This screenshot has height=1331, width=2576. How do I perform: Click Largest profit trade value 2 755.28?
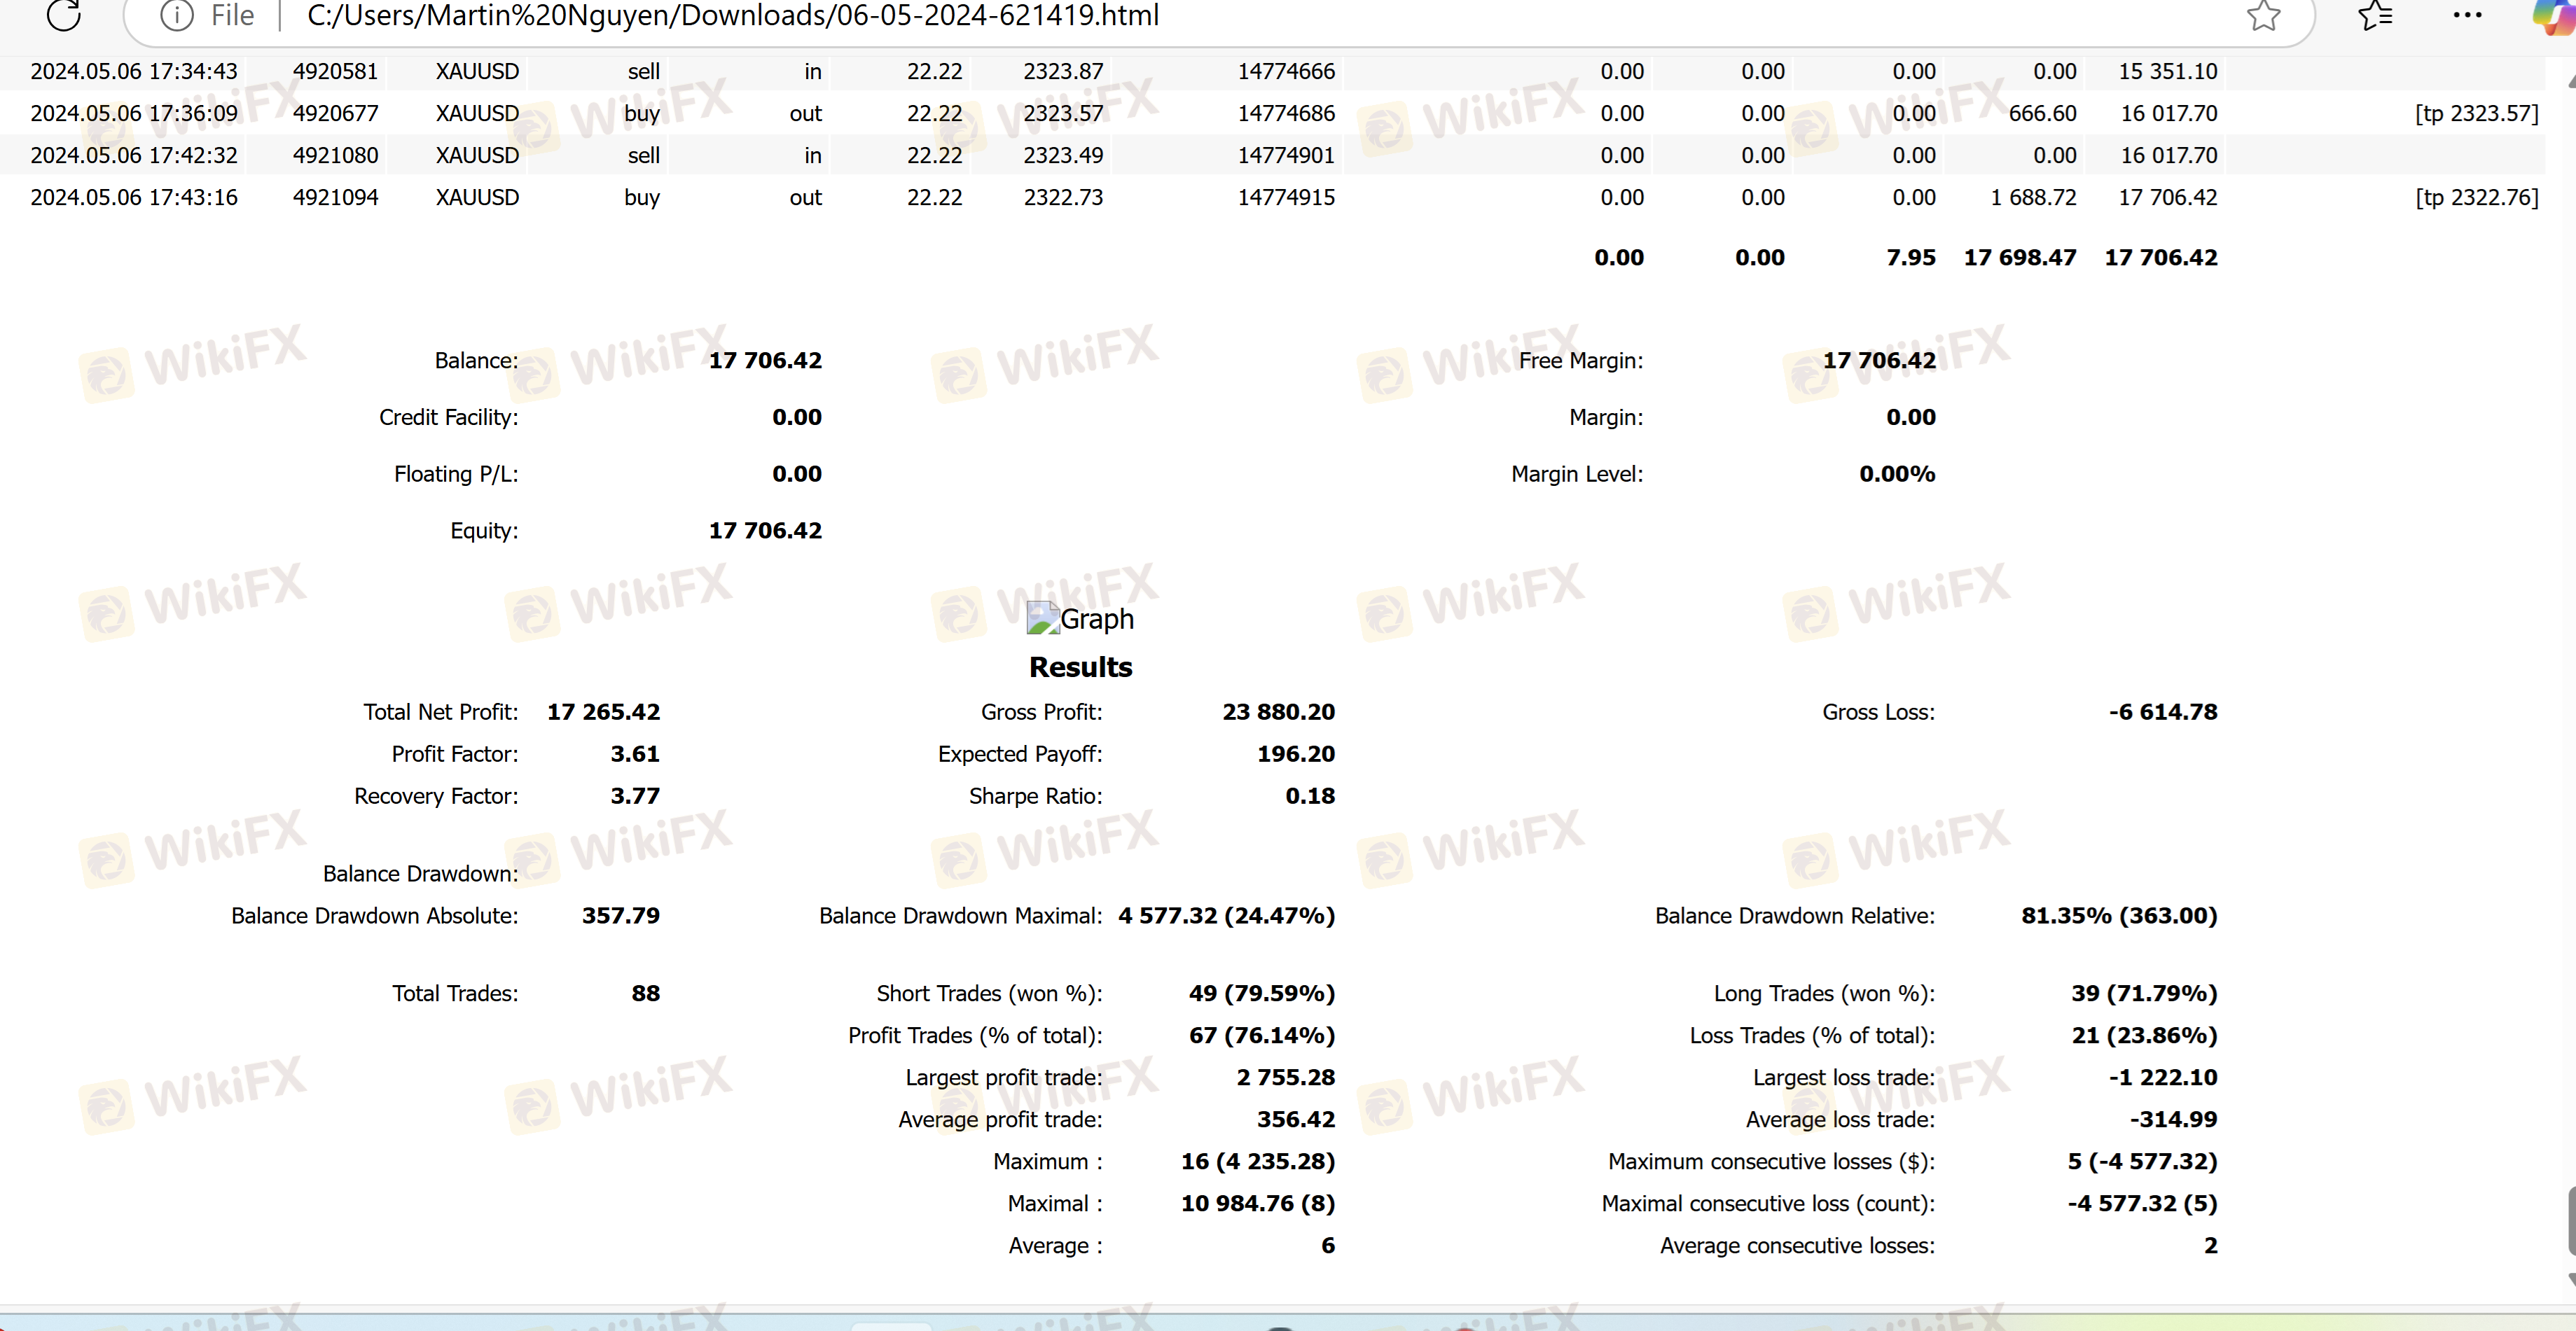[x=1286, y=1078]
